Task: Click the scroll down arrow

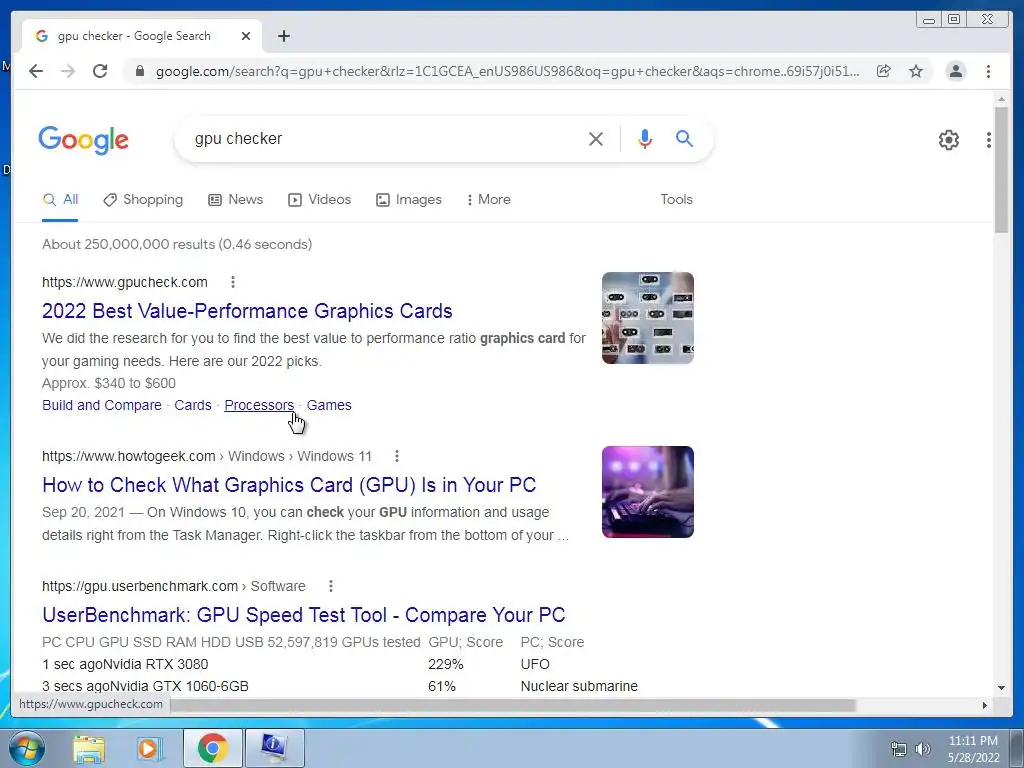Action: point(1000,687)
